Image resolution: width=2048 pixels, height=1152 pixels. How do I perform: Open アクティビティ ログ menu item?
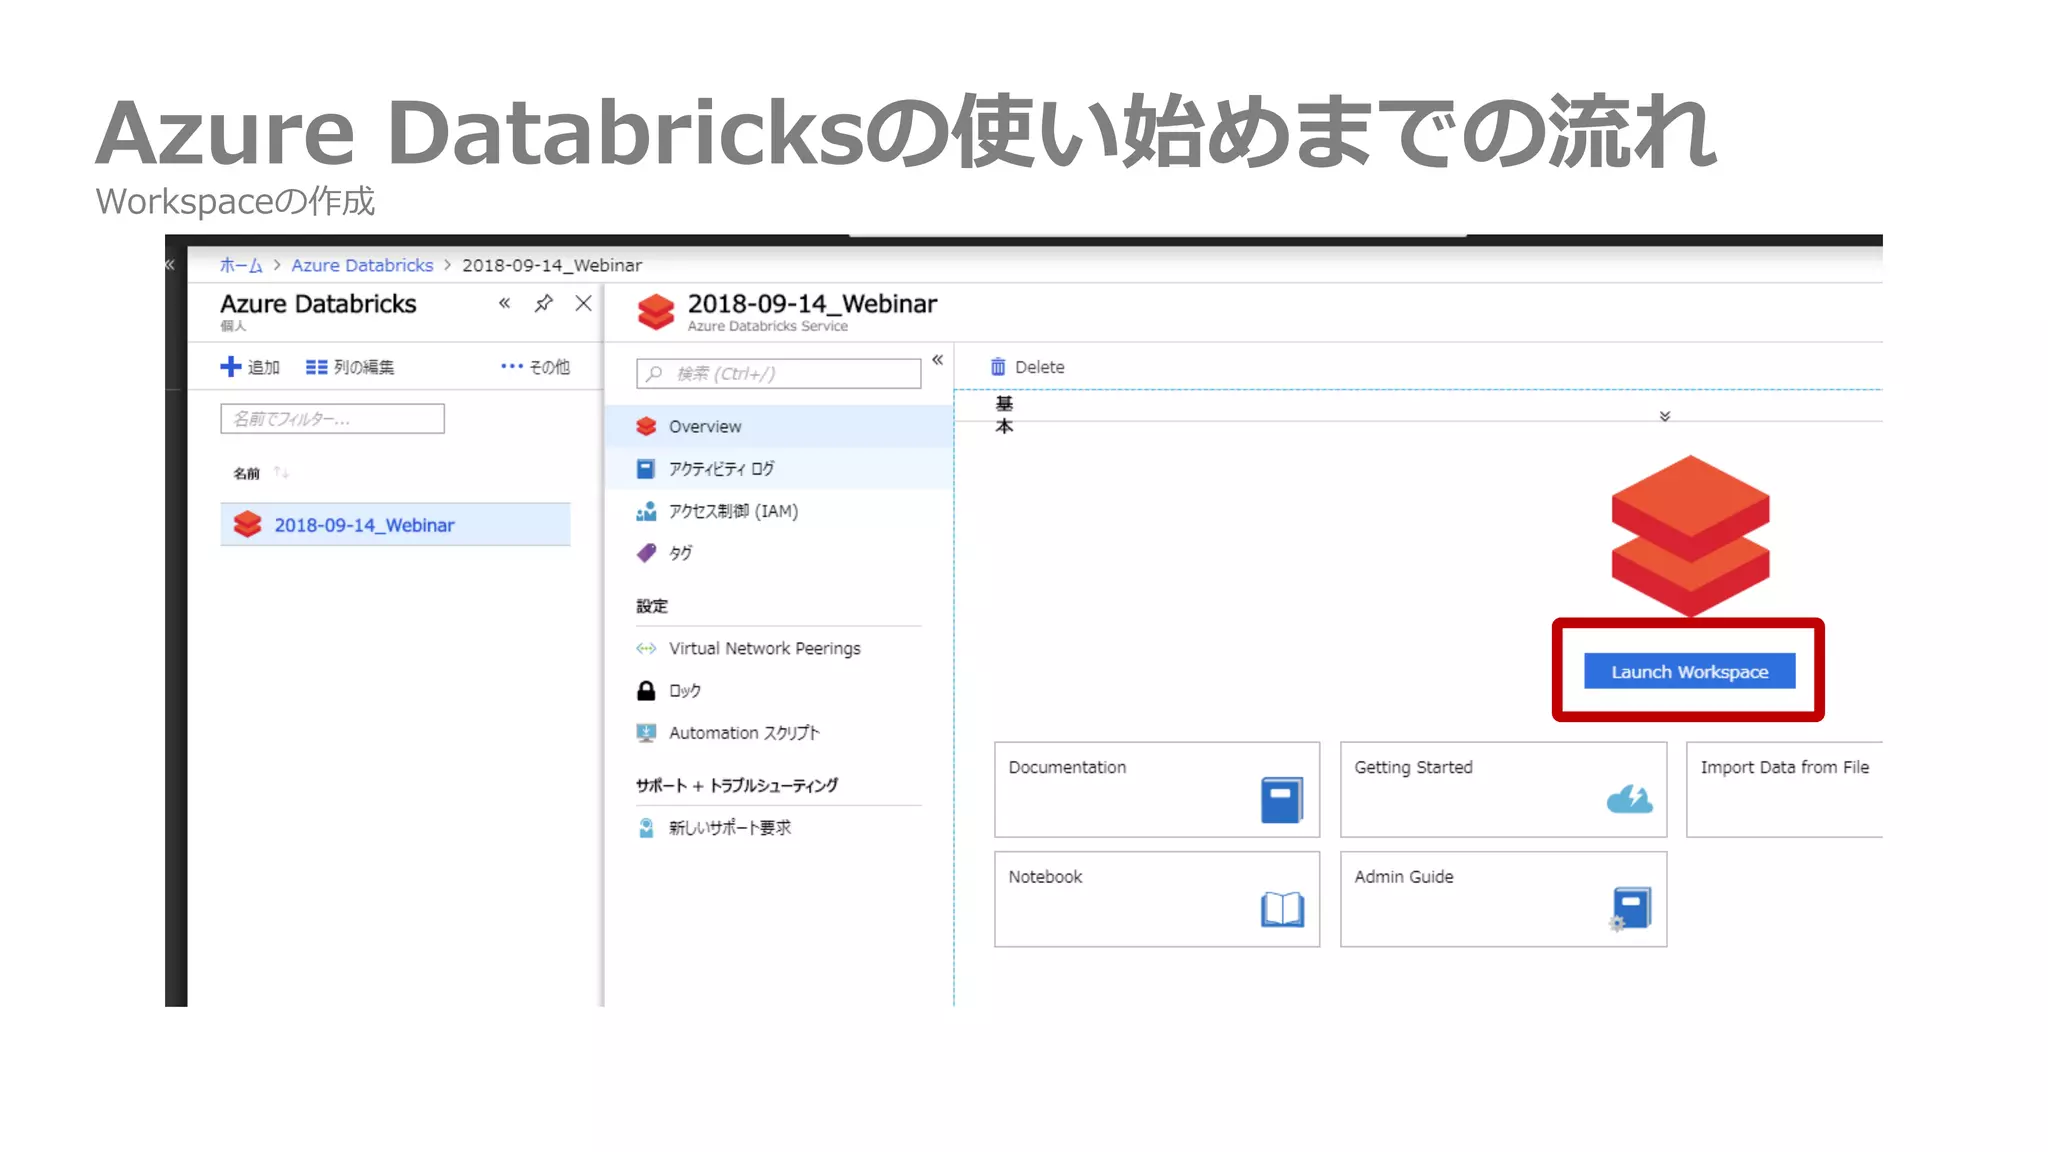[779, 468]
